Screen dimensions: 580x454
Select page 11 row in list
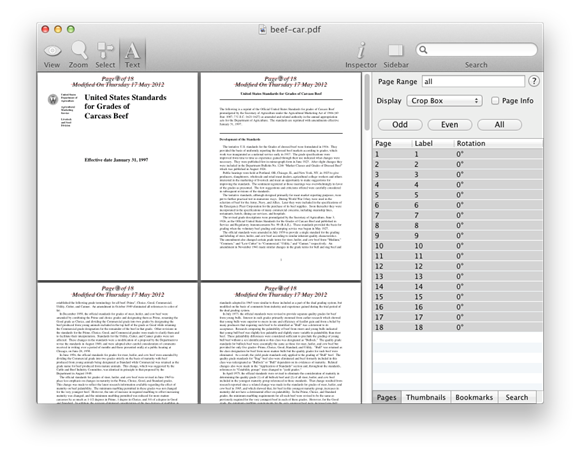pyautogui.click(x=458, y=256)
